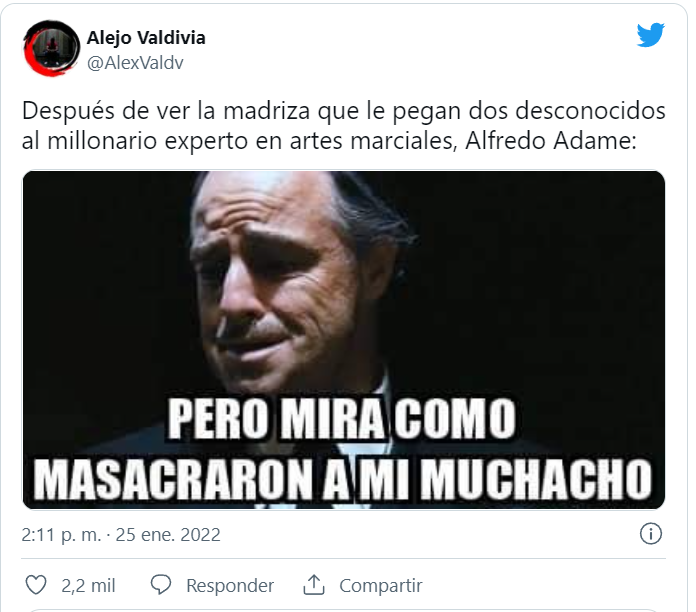
Task: Open the info circle icon beside the date
Action: click(x=651, y=533)
